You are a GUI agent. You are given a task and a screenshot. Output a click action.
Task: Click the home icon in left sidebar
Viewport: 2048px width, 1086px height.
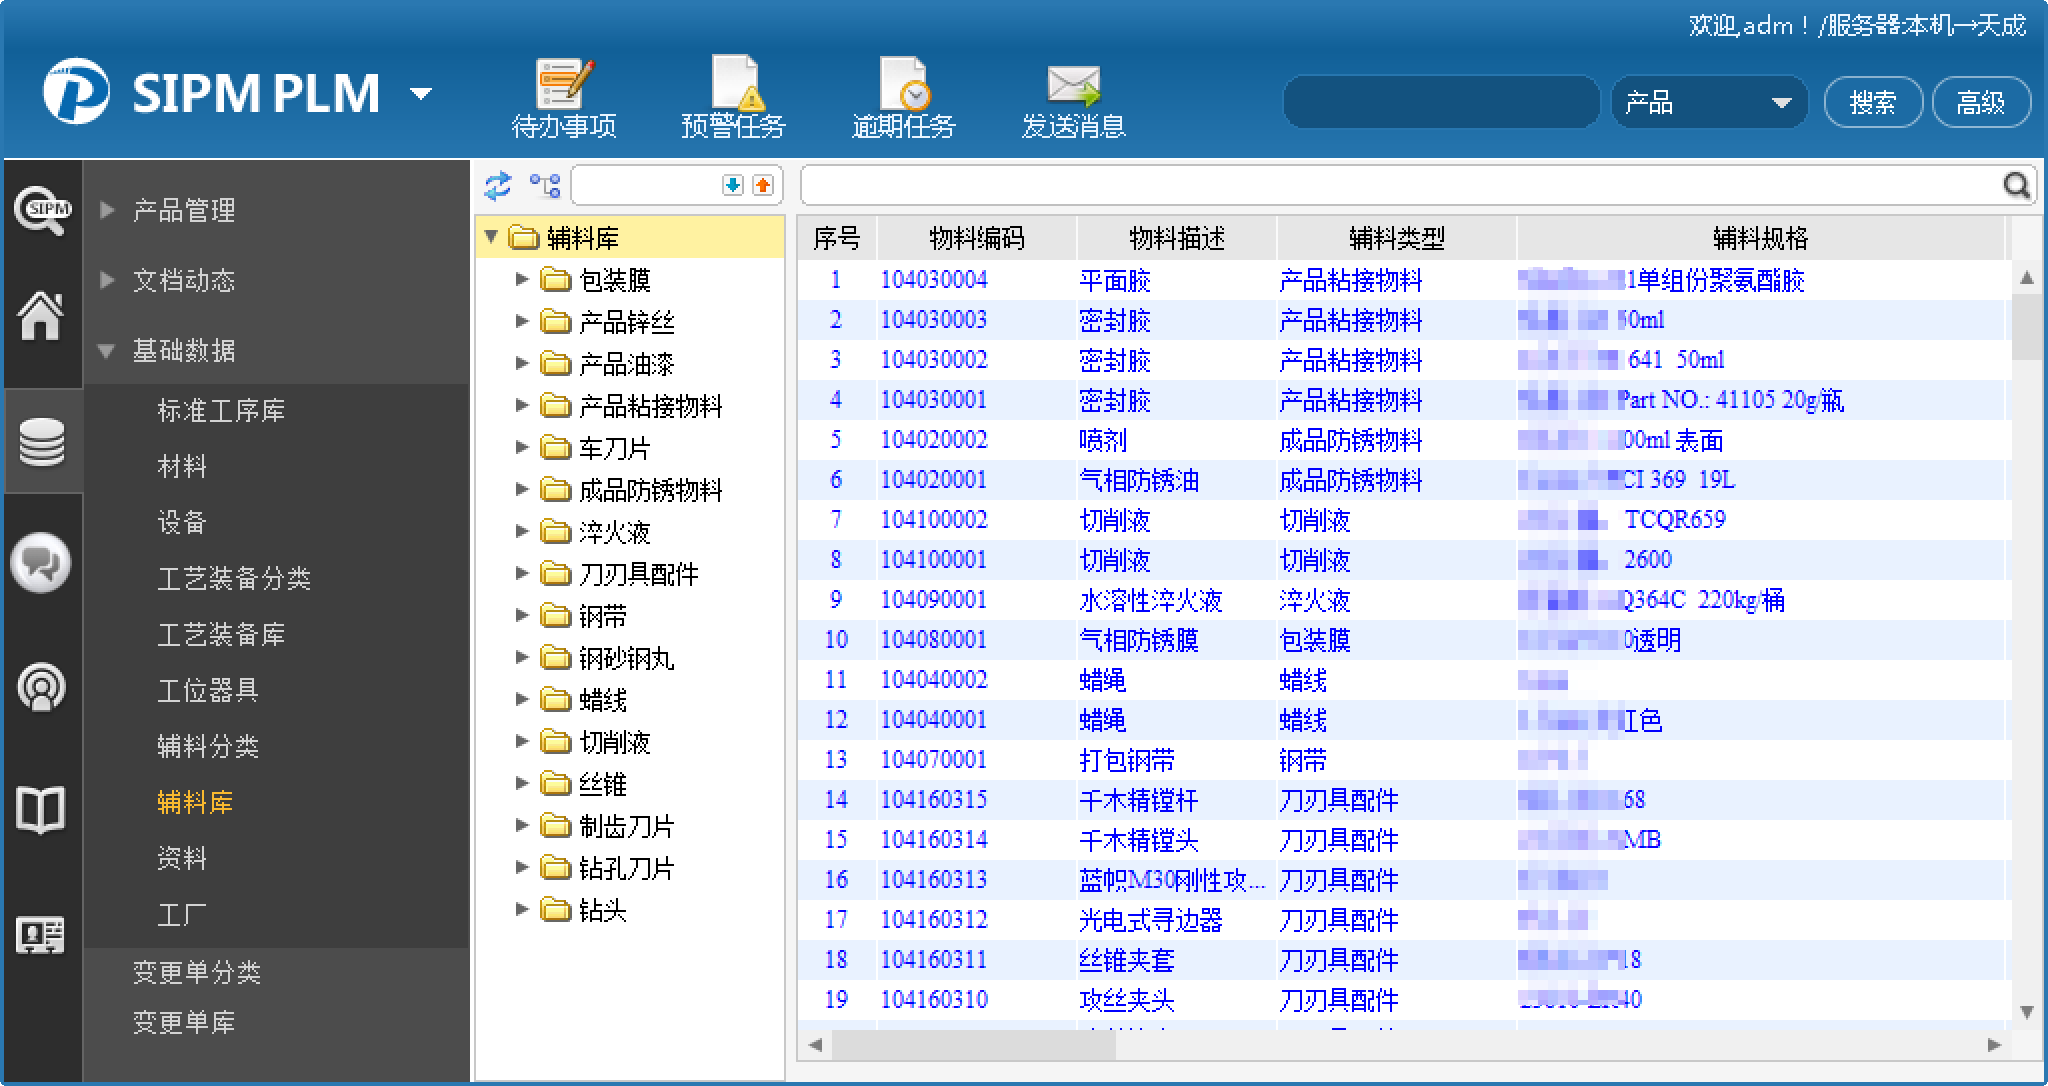point(41,316)
